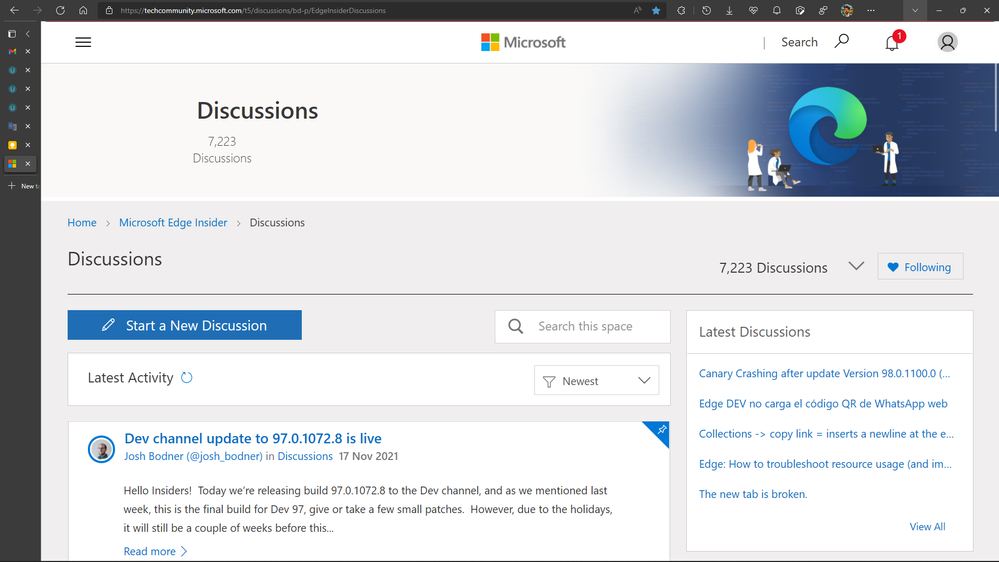Image resolution: width=999 pixels, height=562 pixels.
Task: View site information via the padlock
Action: pos(109,10)
